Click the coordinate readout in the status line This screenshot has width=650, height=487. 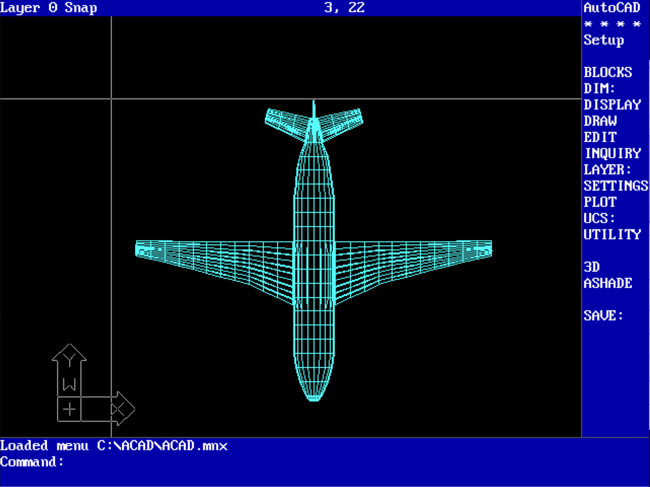tap(345, 7)
